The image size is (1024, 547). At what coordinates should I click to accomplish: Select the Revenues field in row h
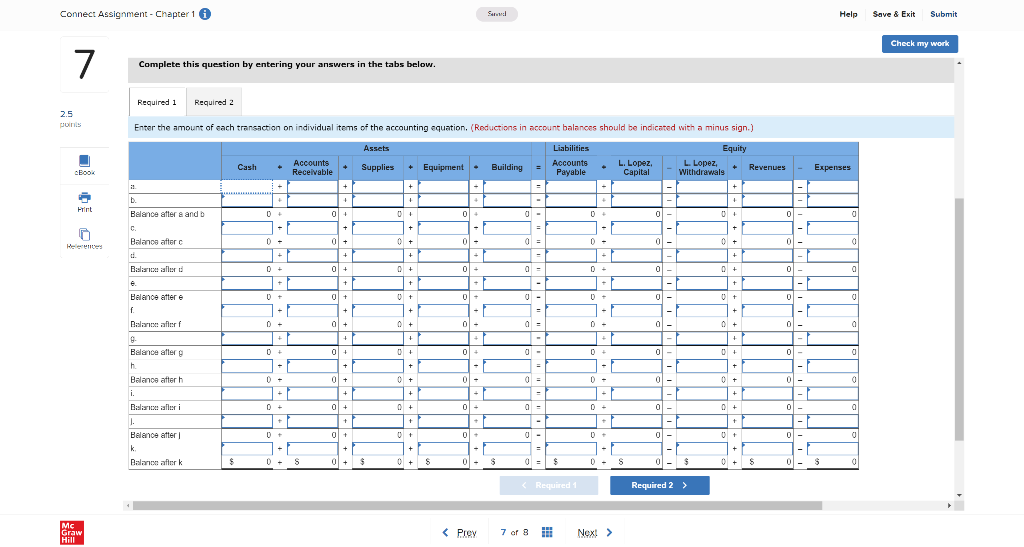click(767, 366)
